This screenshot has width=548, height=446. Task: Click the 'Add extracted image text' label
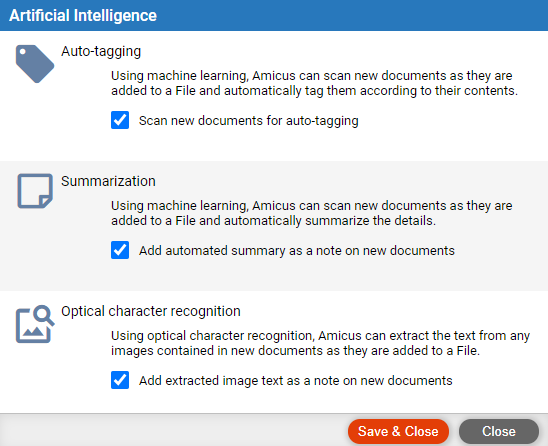tap(296, 381)
